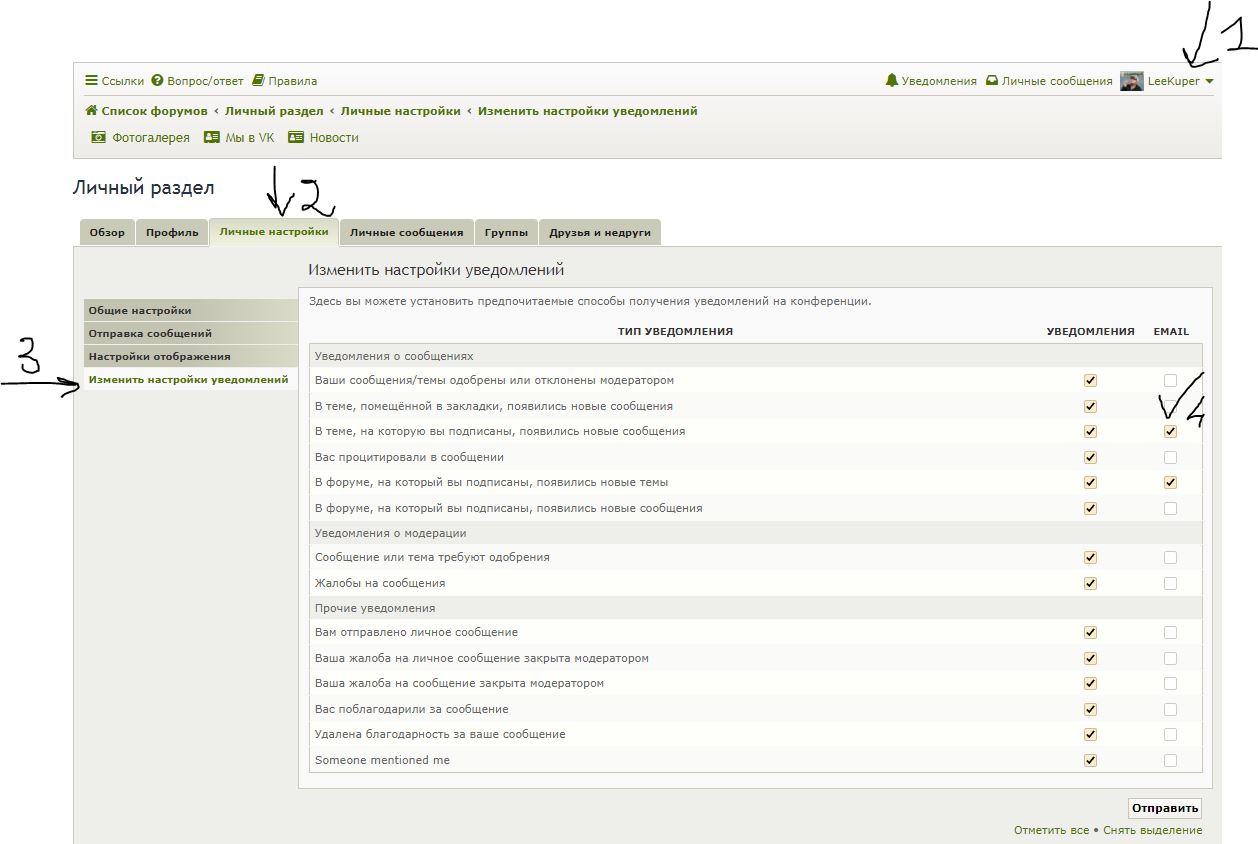Image resolution: width=1258 pixels, height=844 pixels.
Task: Expand the LeeKuper user dropdown arrow
Action: (1209, 82)
